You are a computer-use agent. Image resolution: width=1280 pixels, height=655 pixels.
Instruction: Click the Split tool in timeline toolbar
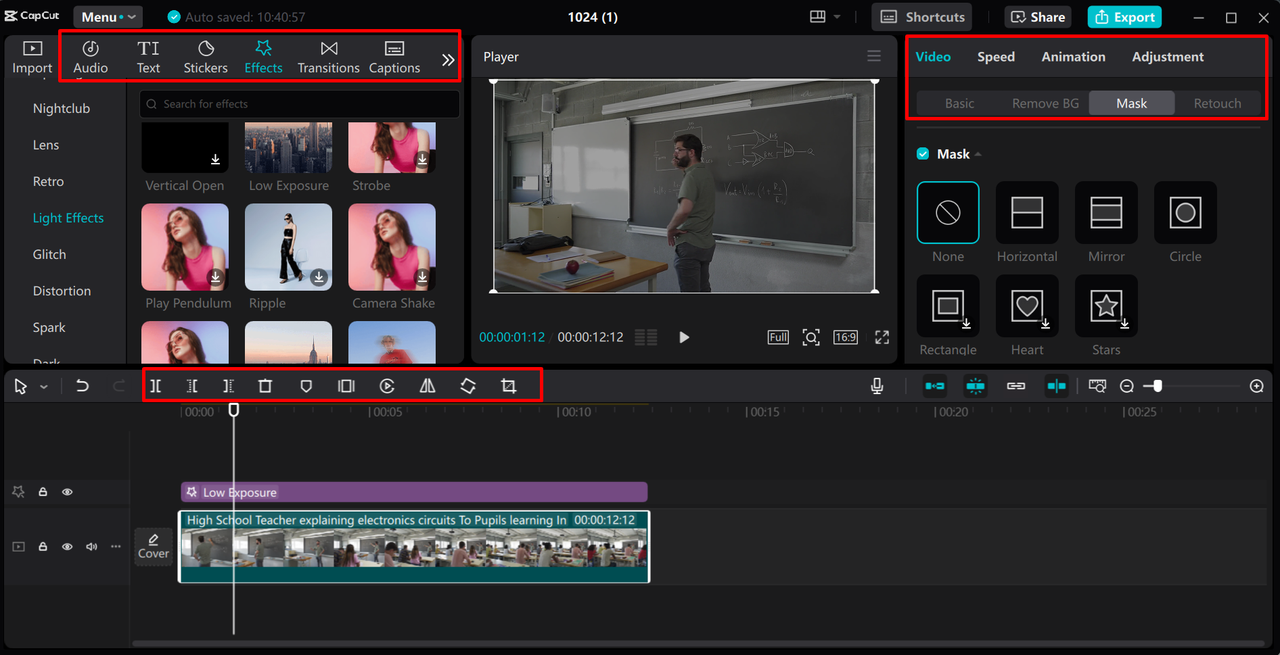click(x=156, y=386)
